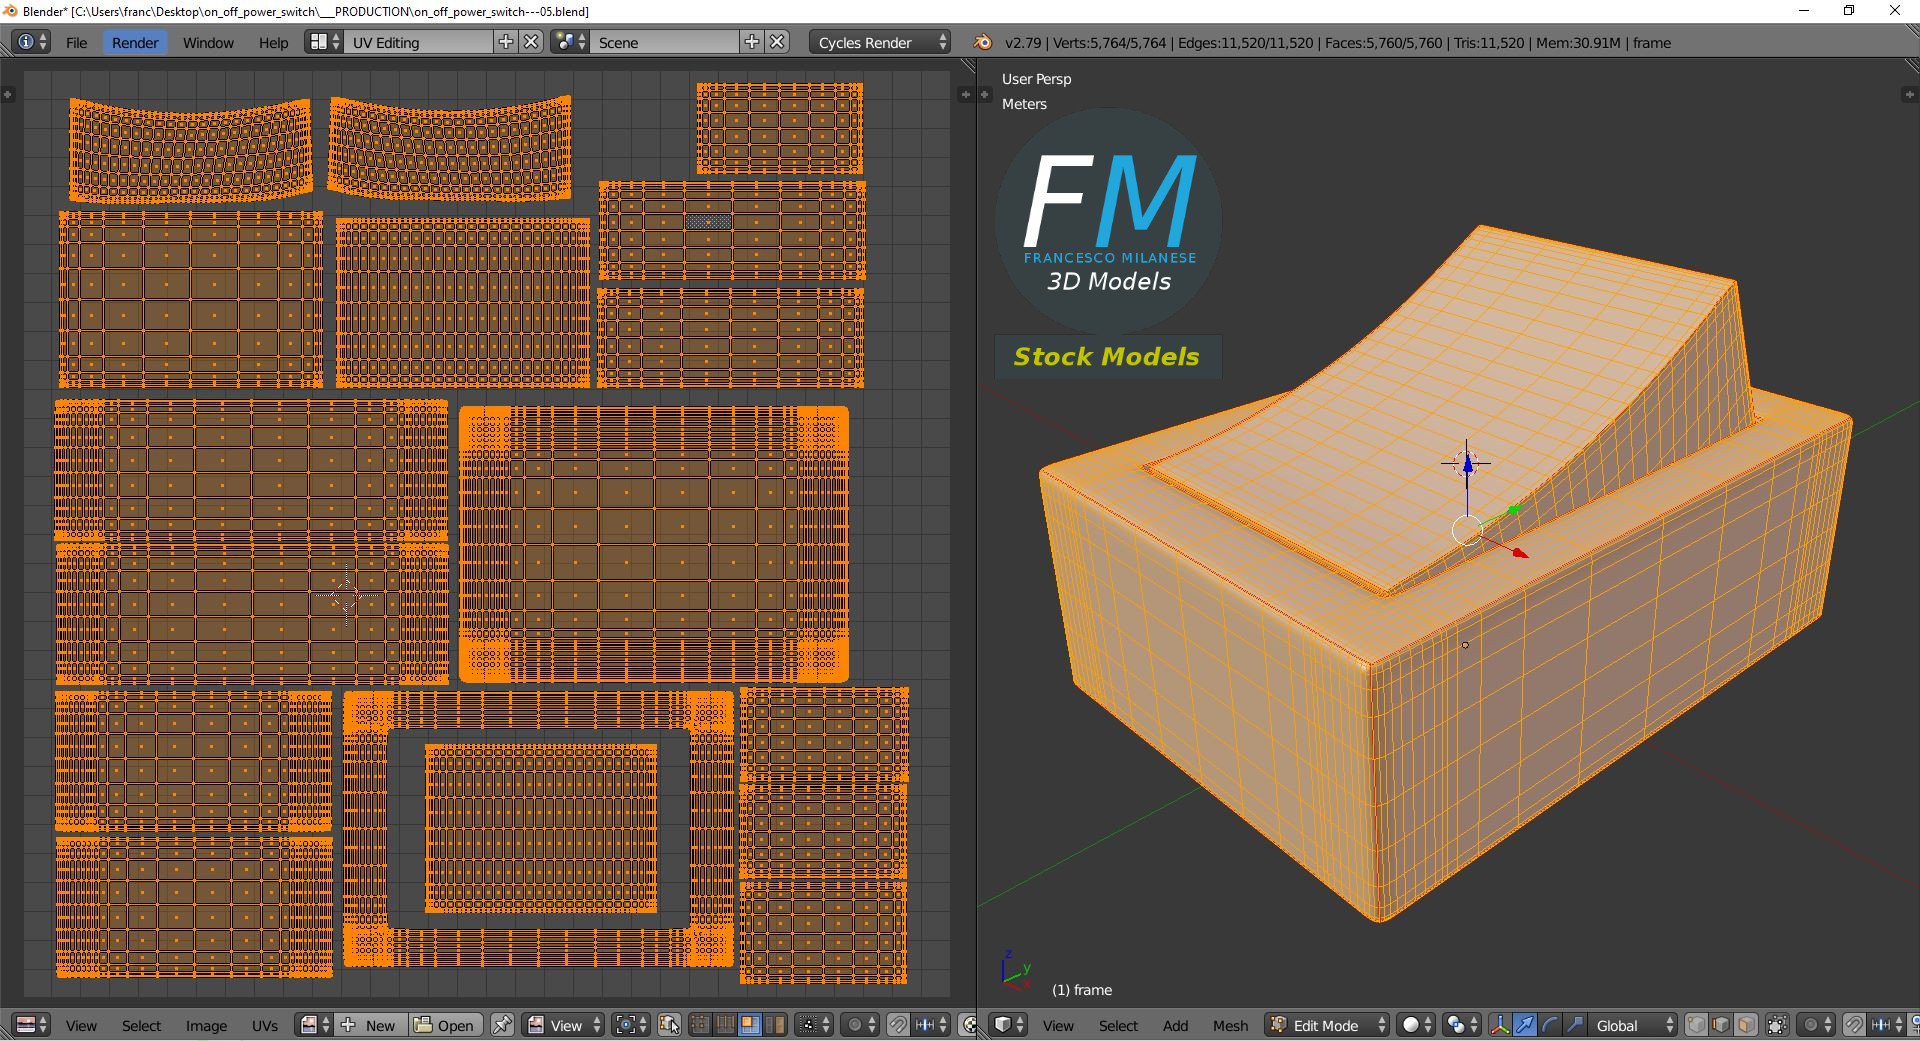Toggle UV sync selection with mesh
This screenshot has width=1920, height=1041.
click(670, 1025)
